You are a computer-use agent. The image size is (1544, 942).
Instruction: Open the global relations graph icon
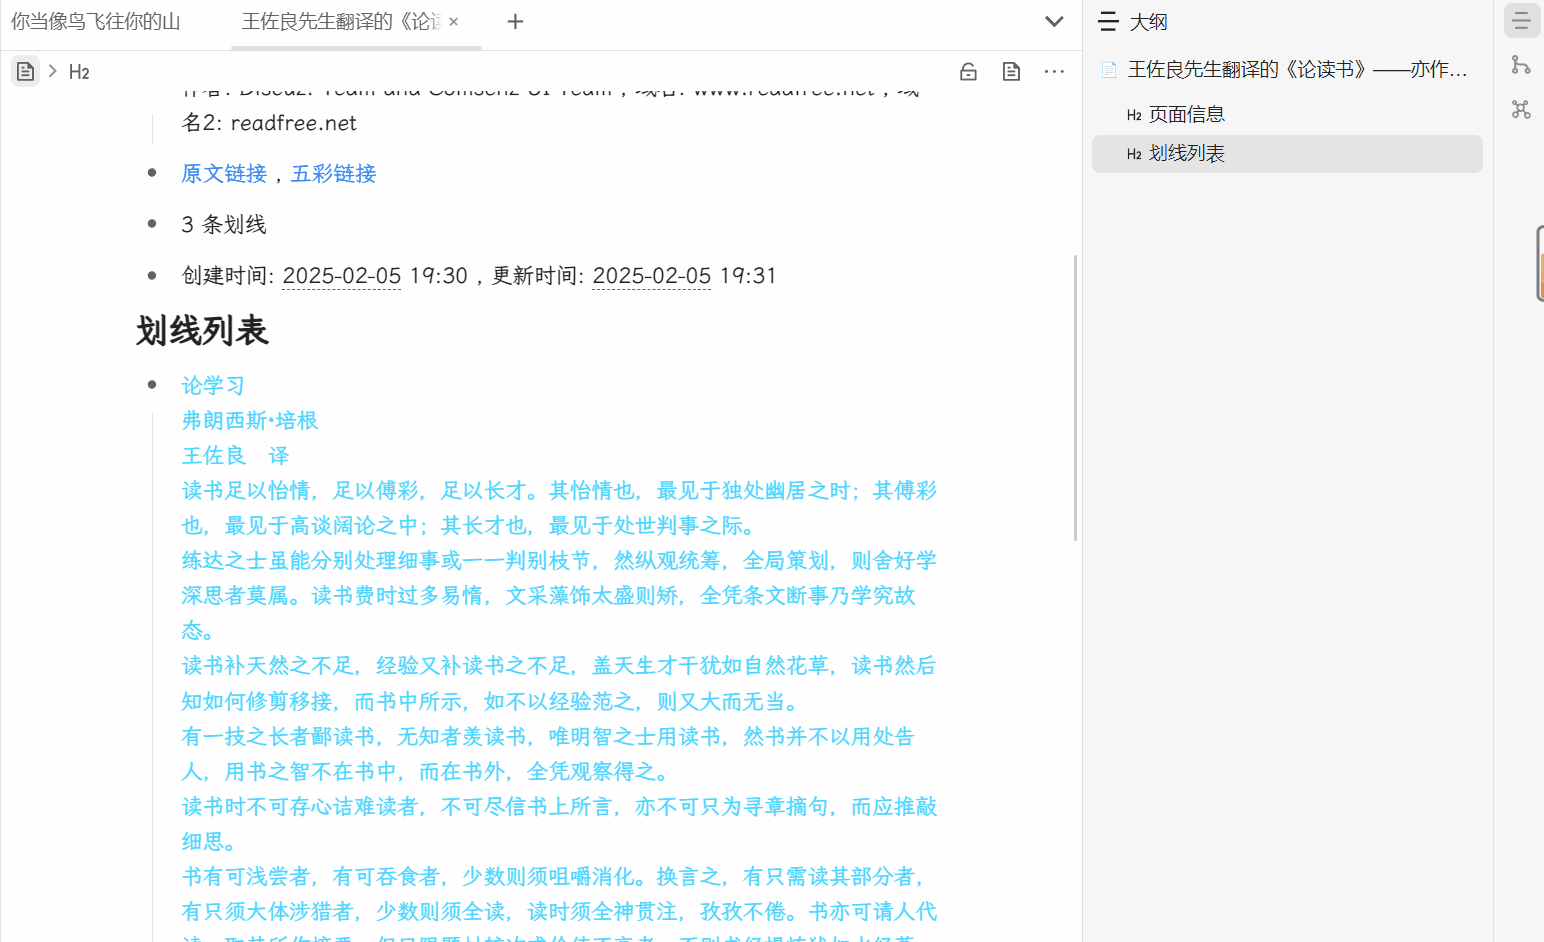(1521, 110)
